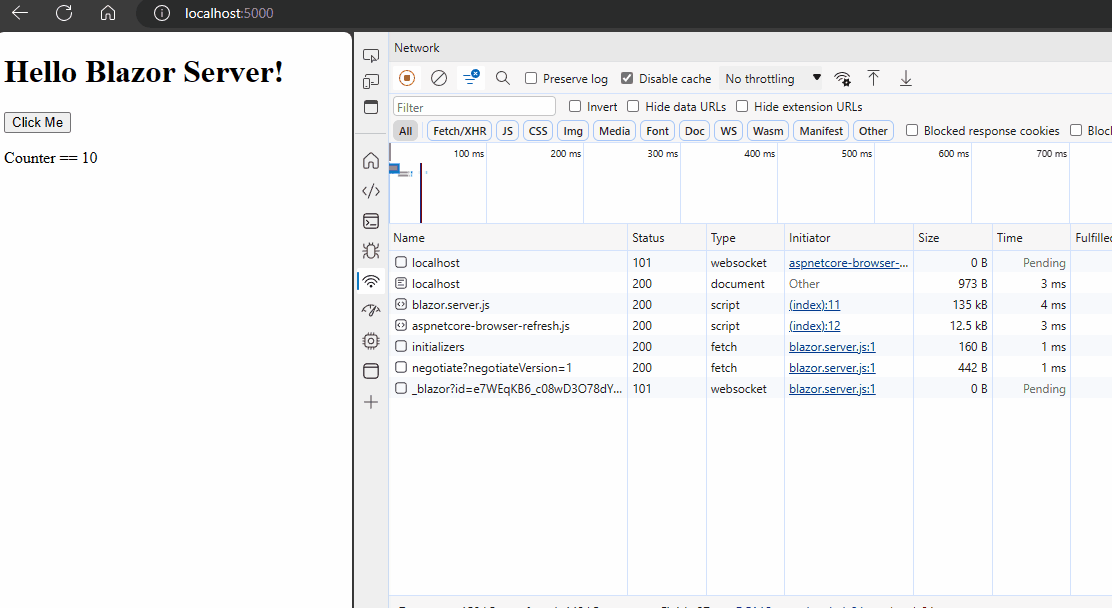
Task: Open the No throttling dropdown
Action: [x=771, y=78]
